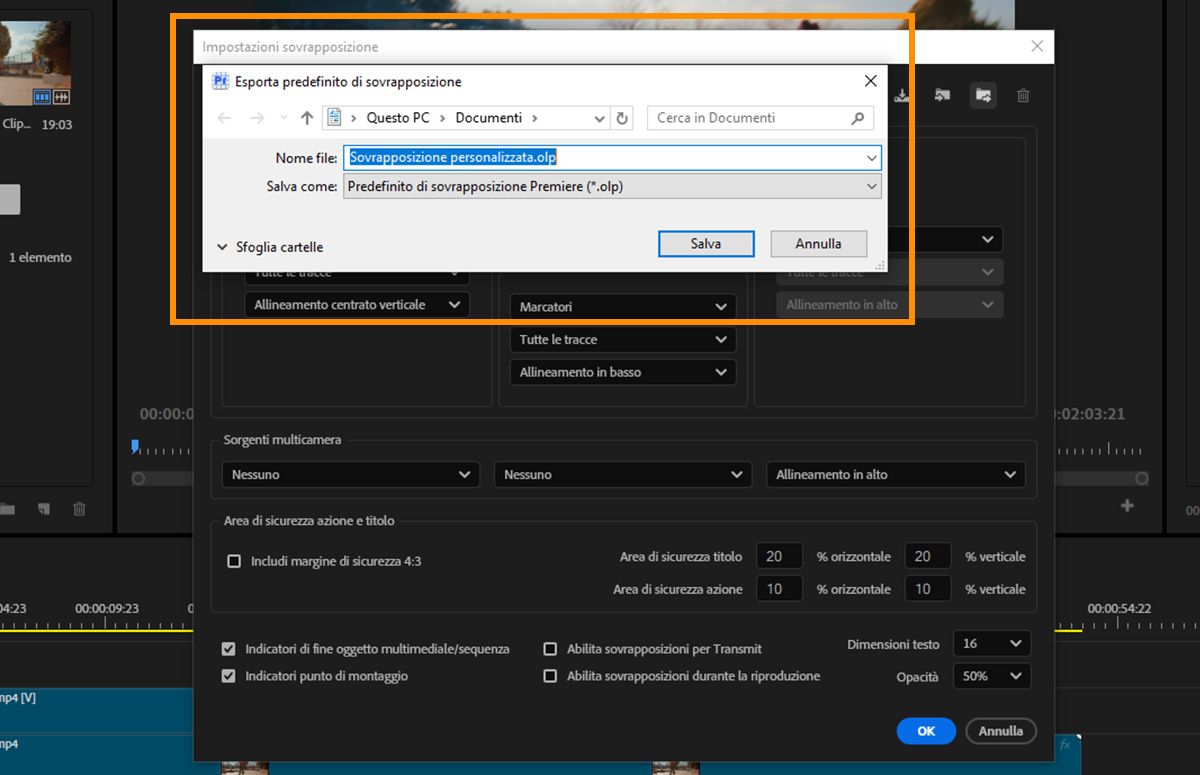Click the Back arrow in the export dialog
This screenshot has height=775, width=1200.
tap(224, 118)
